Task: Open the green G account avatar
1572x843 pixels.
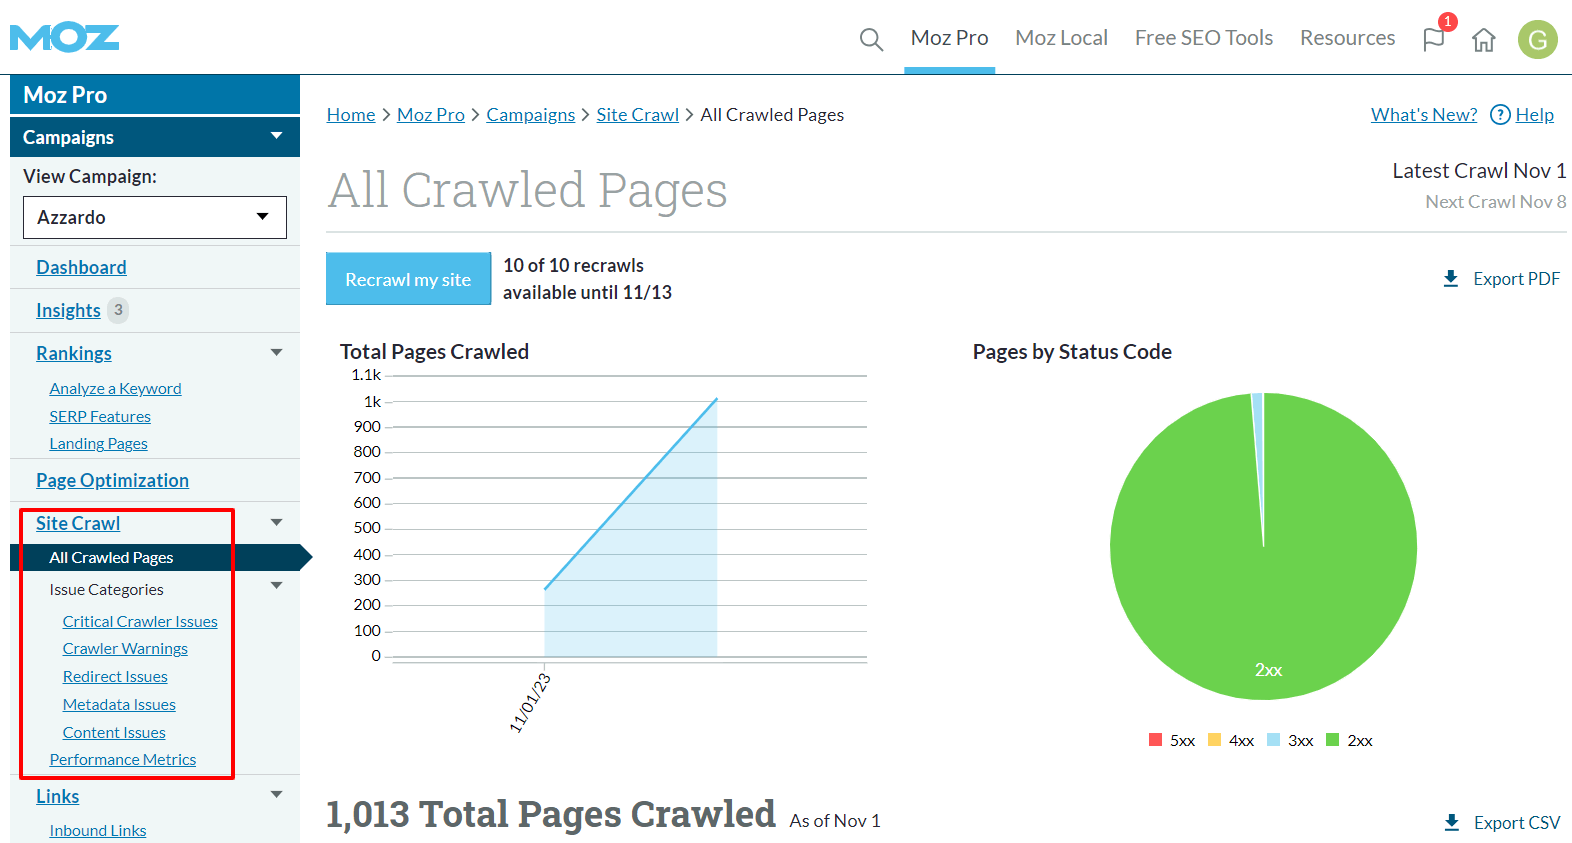Action: tap(1537, 40)
